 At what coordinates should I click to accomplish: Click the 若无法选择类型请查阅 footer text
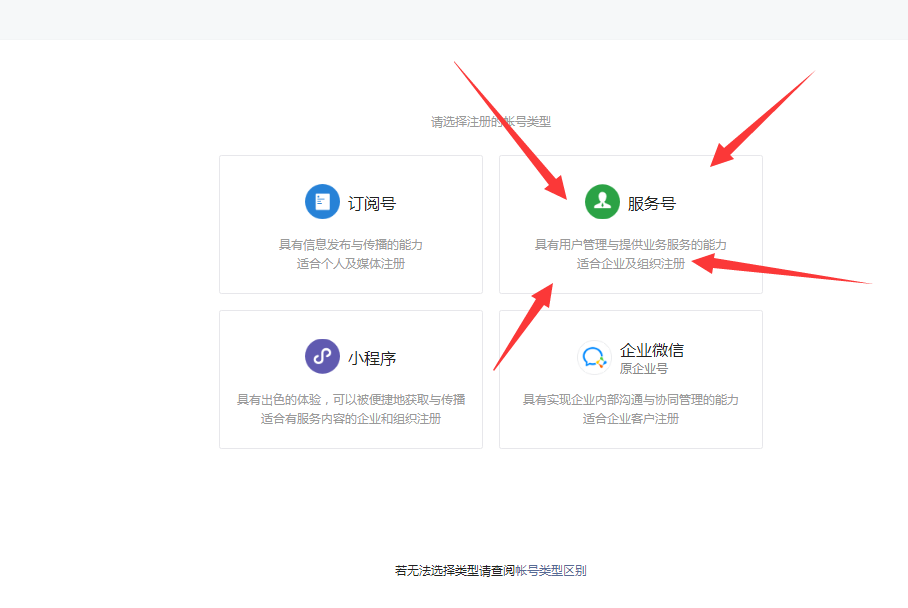454,571
